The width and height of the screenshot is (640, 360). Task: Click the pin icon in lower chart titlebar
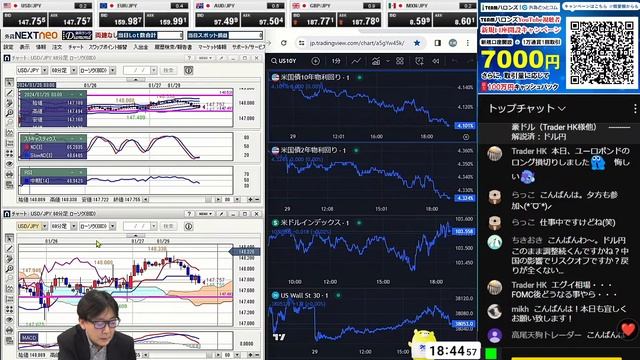(x=221, y=214)
